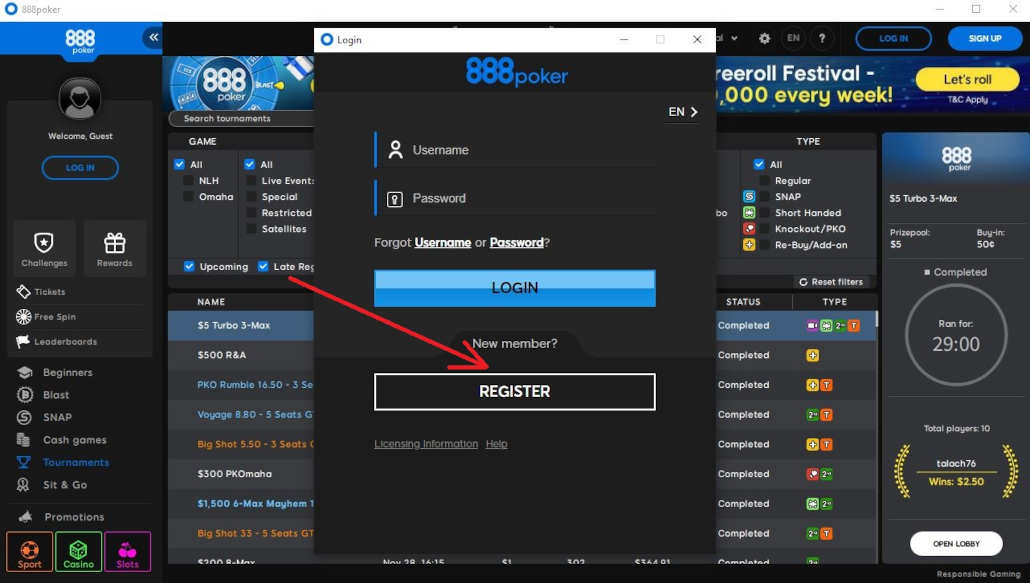The width and height of the screenshot is (1030, 583).
Task: Sort by the STATUS column header
Action: [743, 302]
